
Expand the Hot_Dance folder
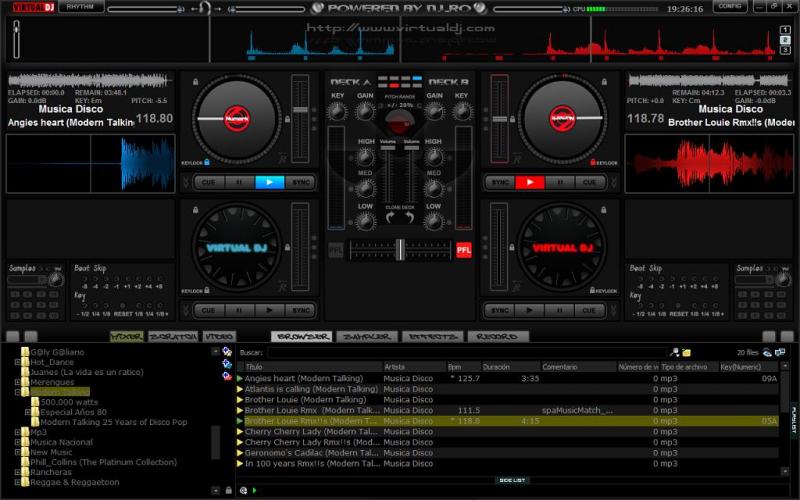(17, 362)
